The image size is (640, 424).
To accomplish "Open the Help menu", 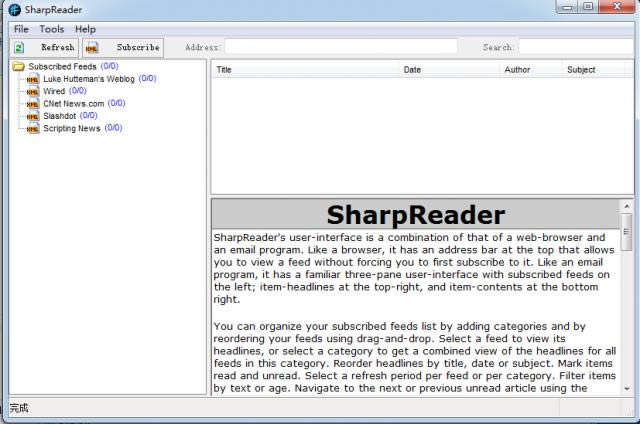I will coord(85,29).
